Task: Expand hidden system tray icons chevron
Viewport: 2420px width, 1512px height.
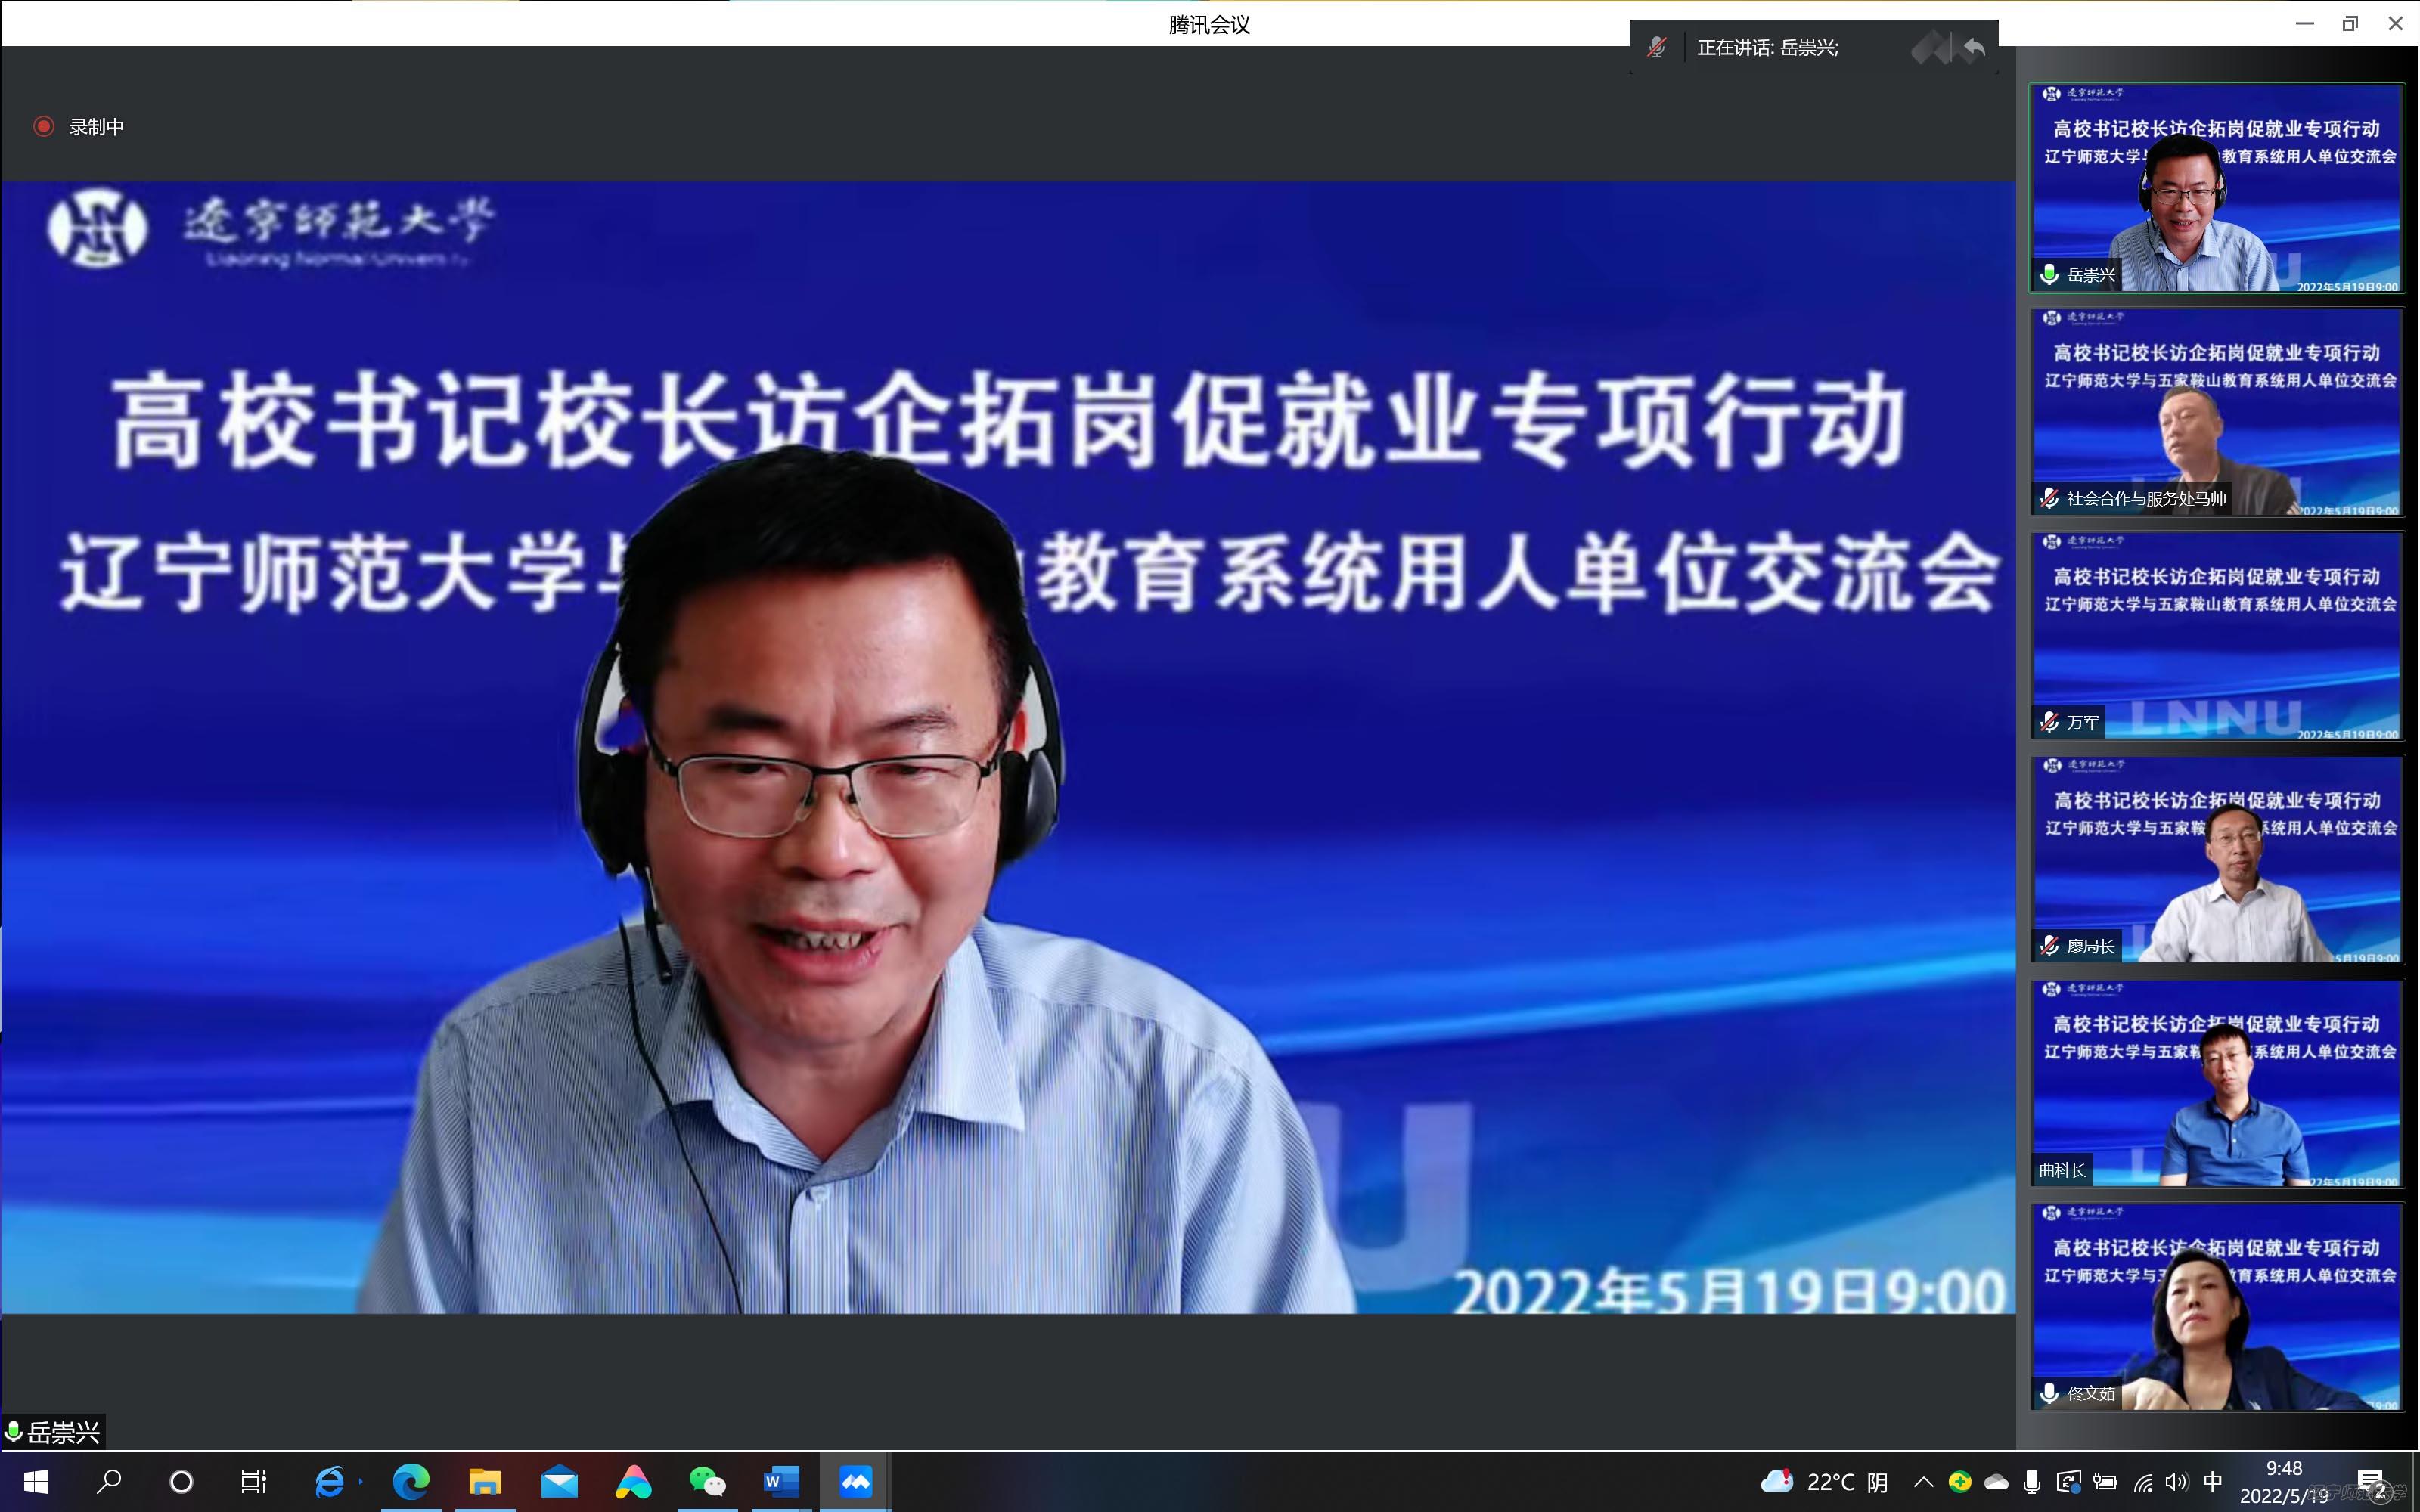Action: click(1923, 1481)
